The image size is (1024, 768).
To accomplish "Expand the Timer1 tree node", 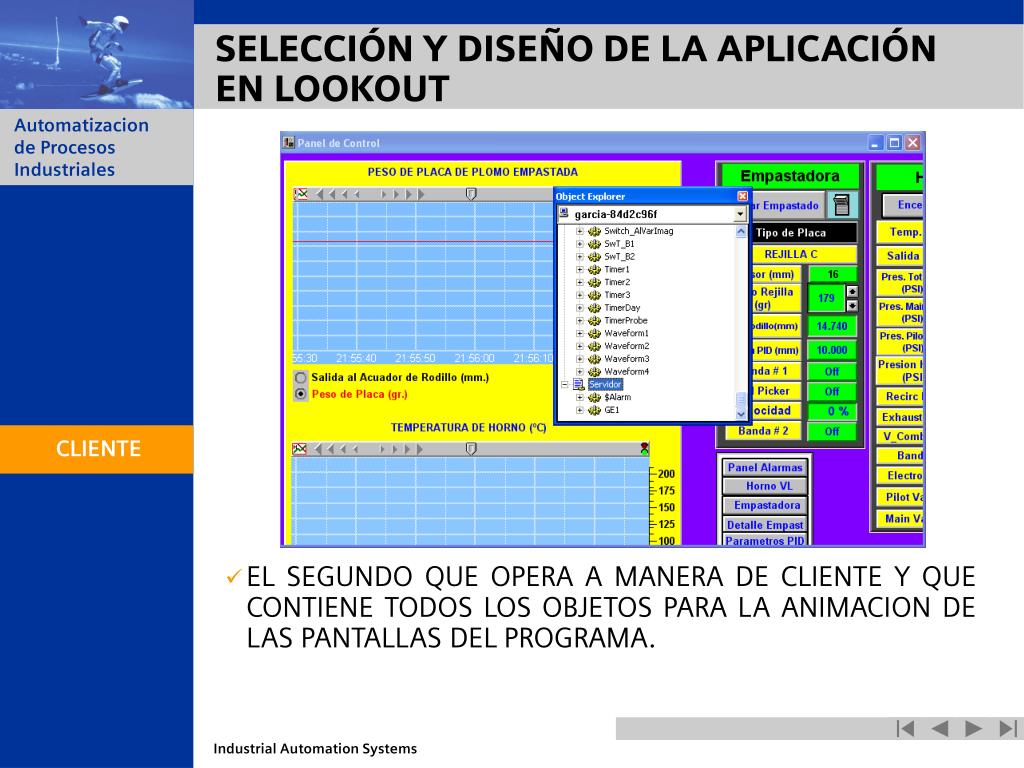I will click(x=579, y=270).
